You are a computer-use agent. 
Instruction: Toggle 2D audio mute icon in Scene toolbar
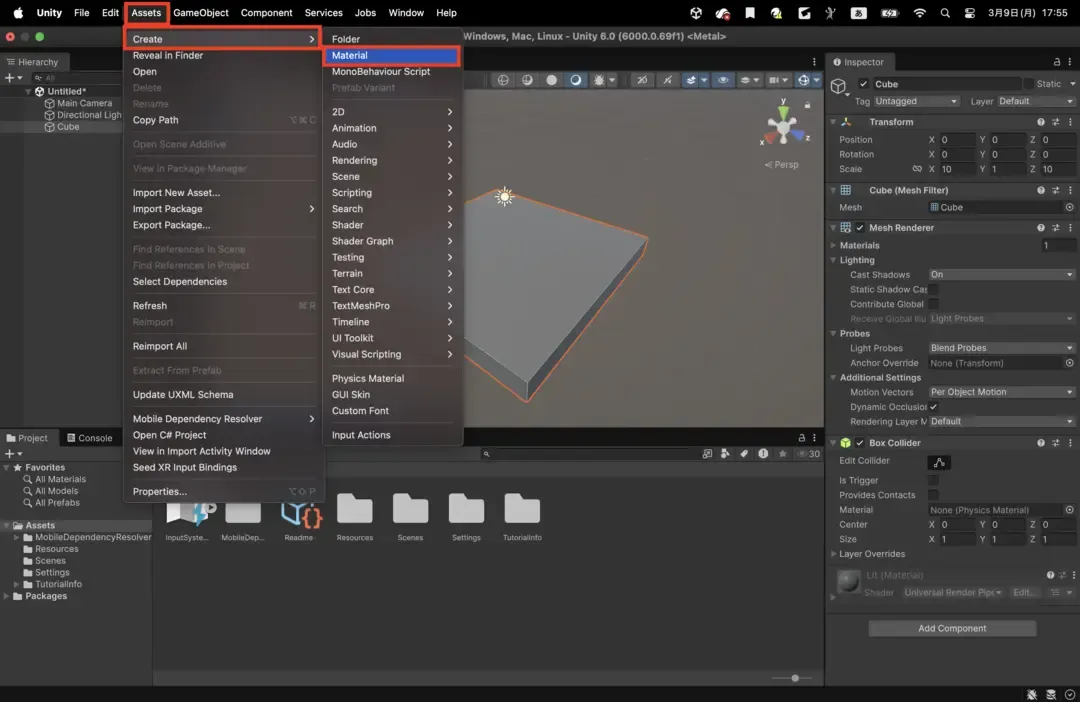[642, 80]
